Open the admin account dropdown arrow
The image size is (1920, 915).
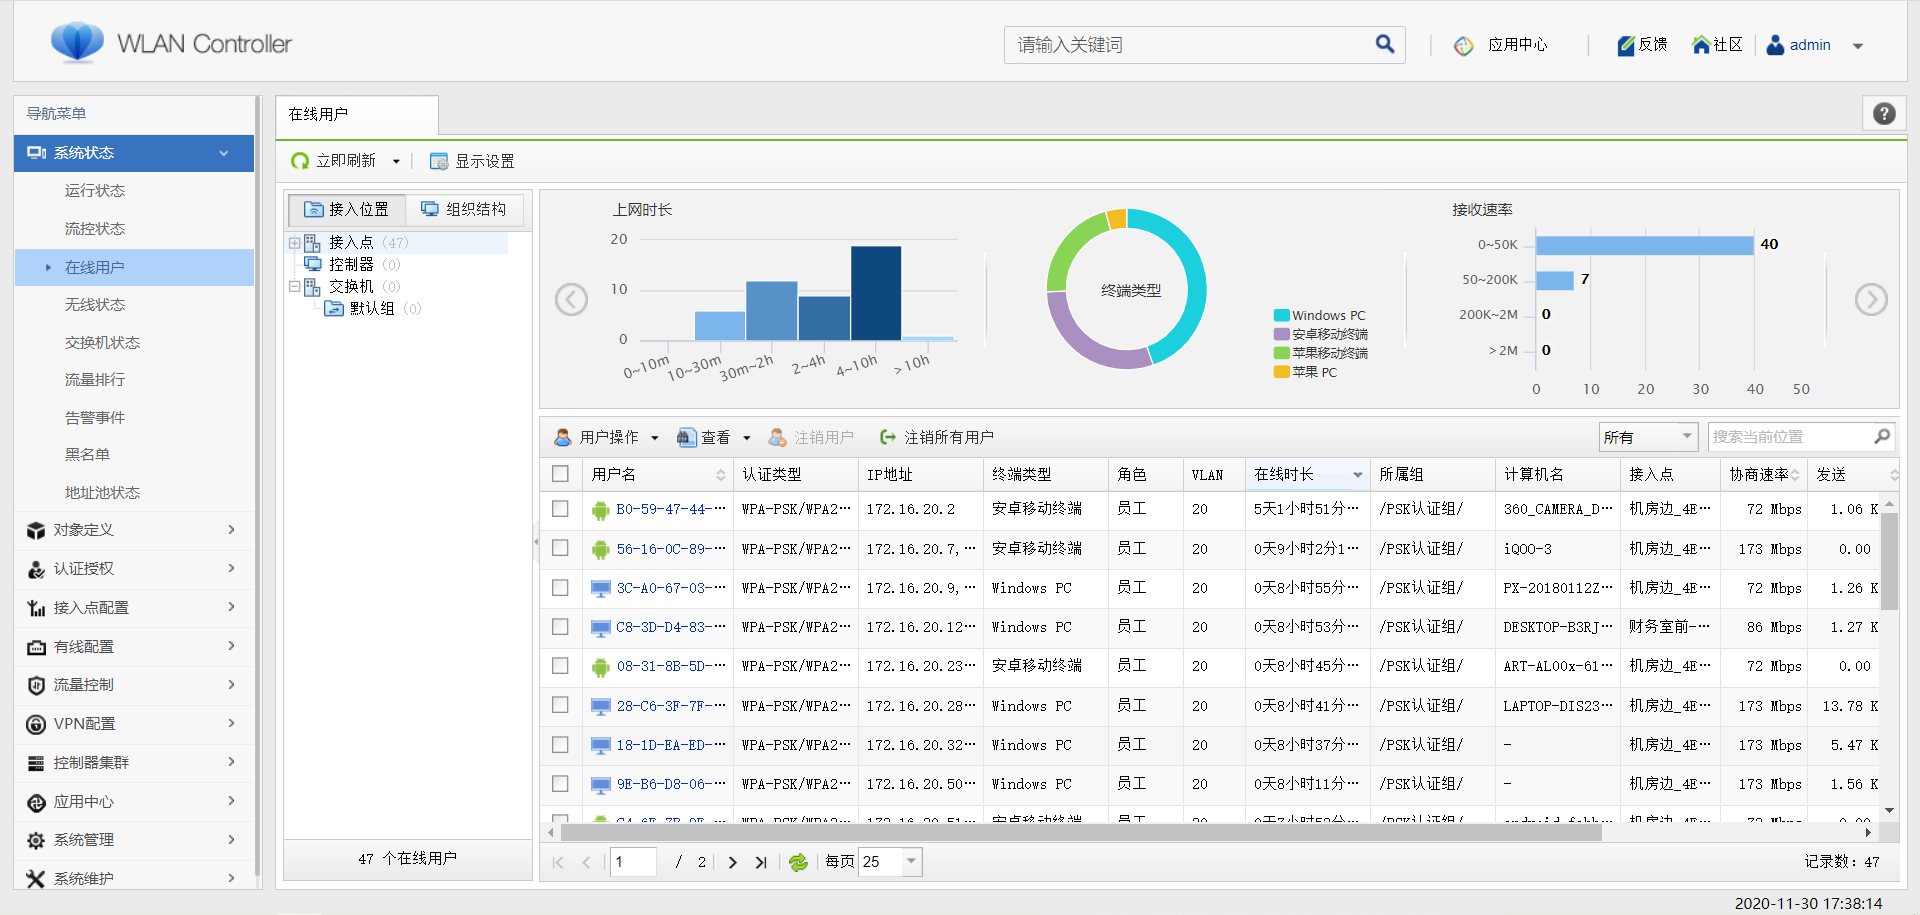tap(1858, 46)
